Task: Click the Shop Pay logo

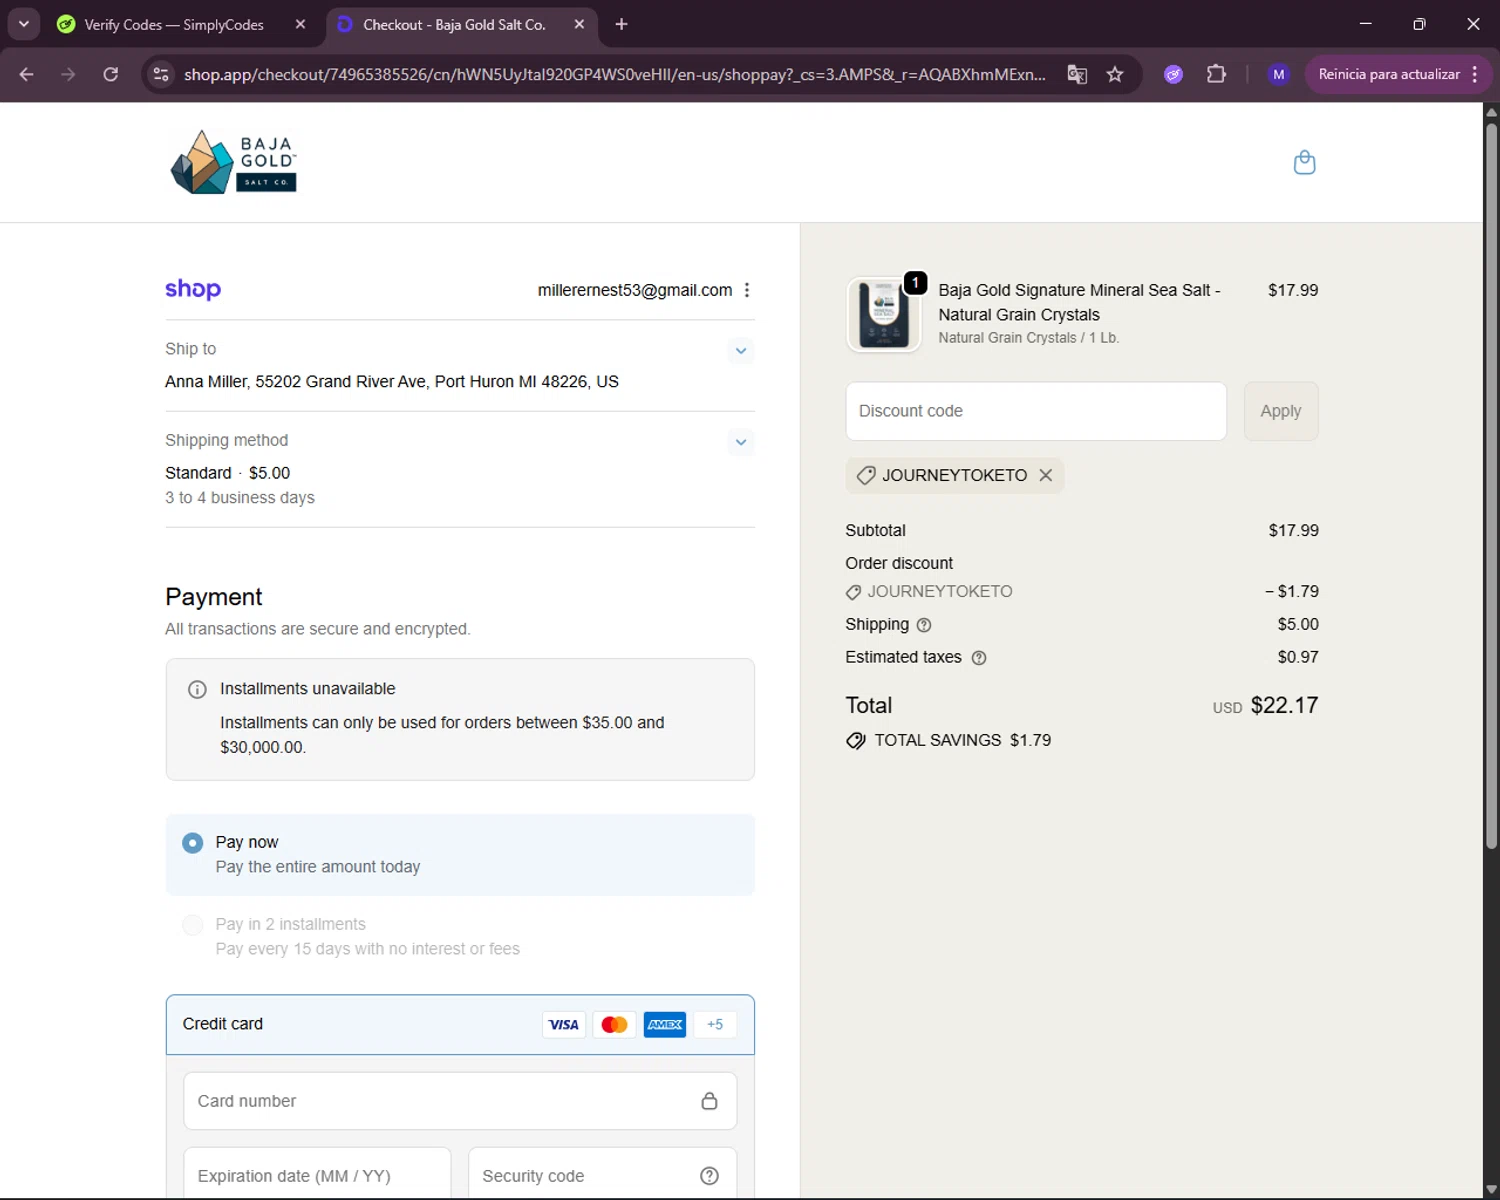Action: click(x=193, y=289)
